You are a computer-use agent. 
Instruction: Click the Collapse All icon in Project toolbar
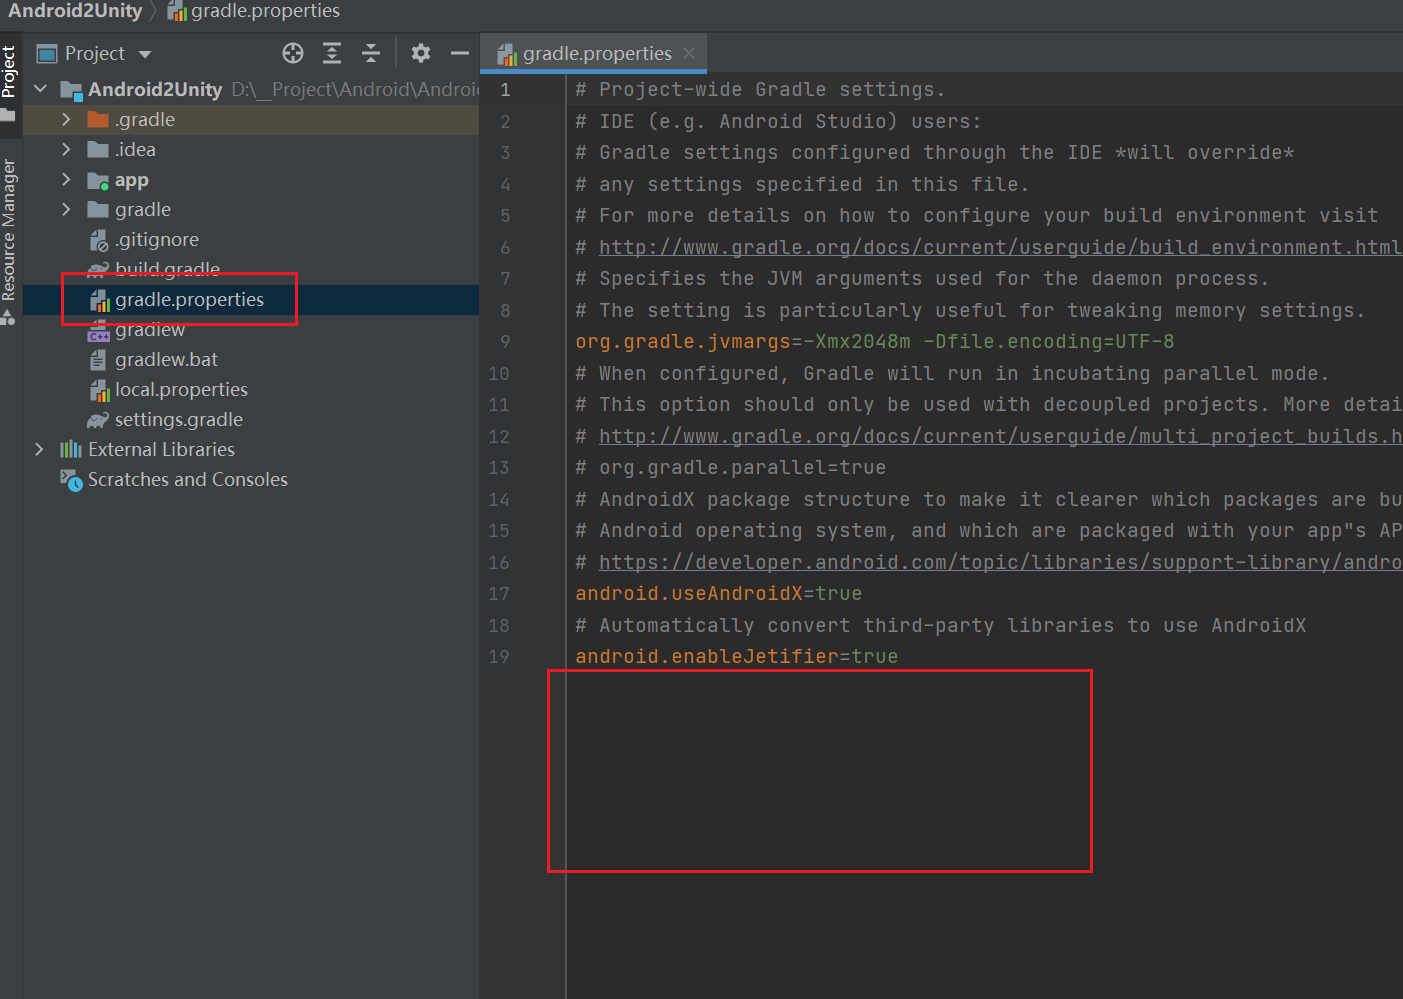click(371, 53)
